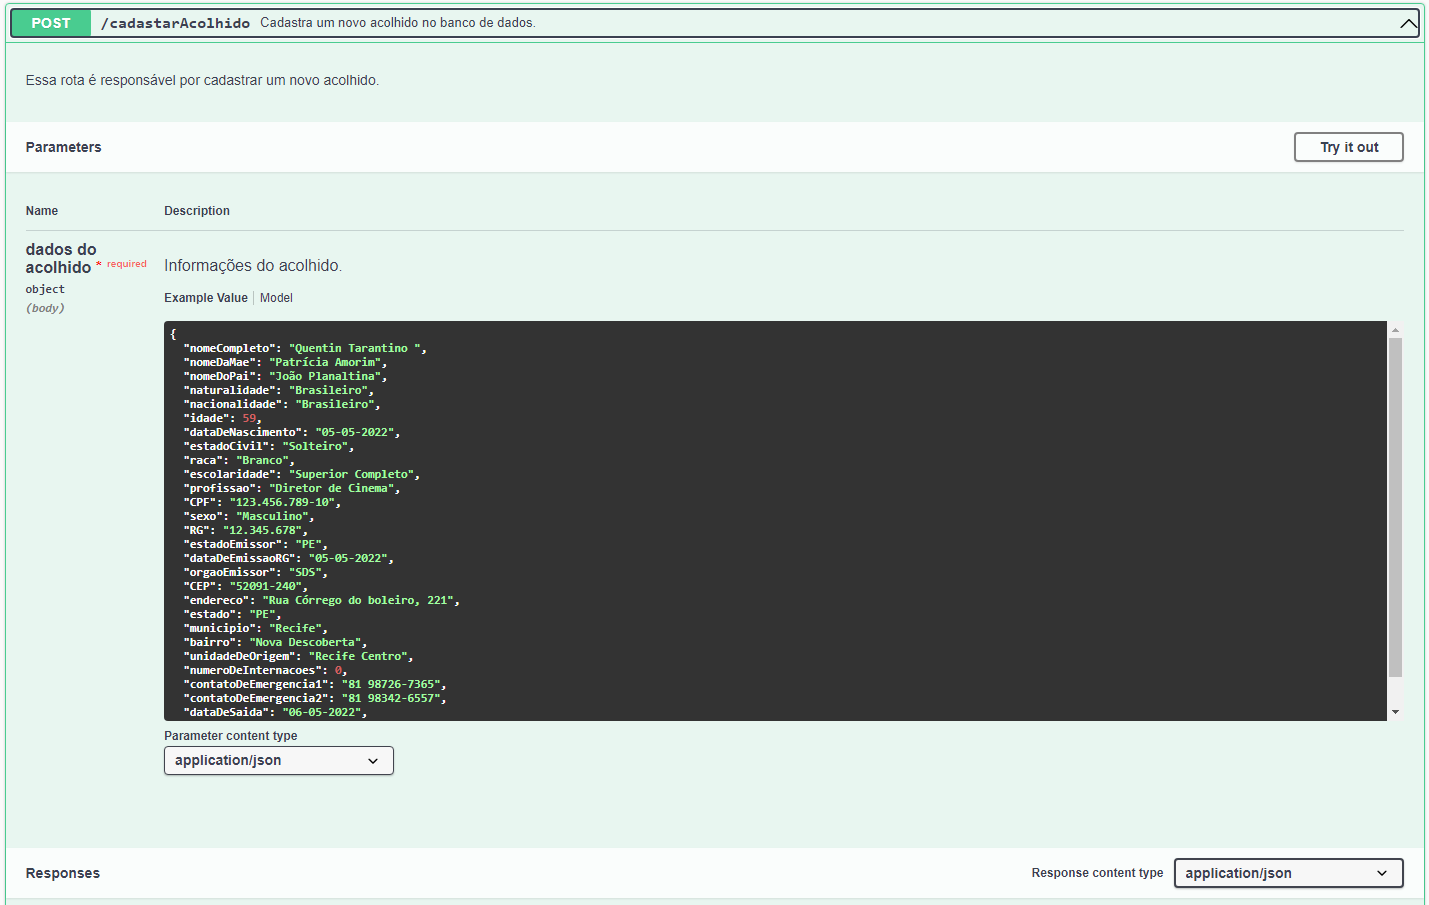Click the "municipio" value Recife
The image size is (1429, 905).
(295, 628)
